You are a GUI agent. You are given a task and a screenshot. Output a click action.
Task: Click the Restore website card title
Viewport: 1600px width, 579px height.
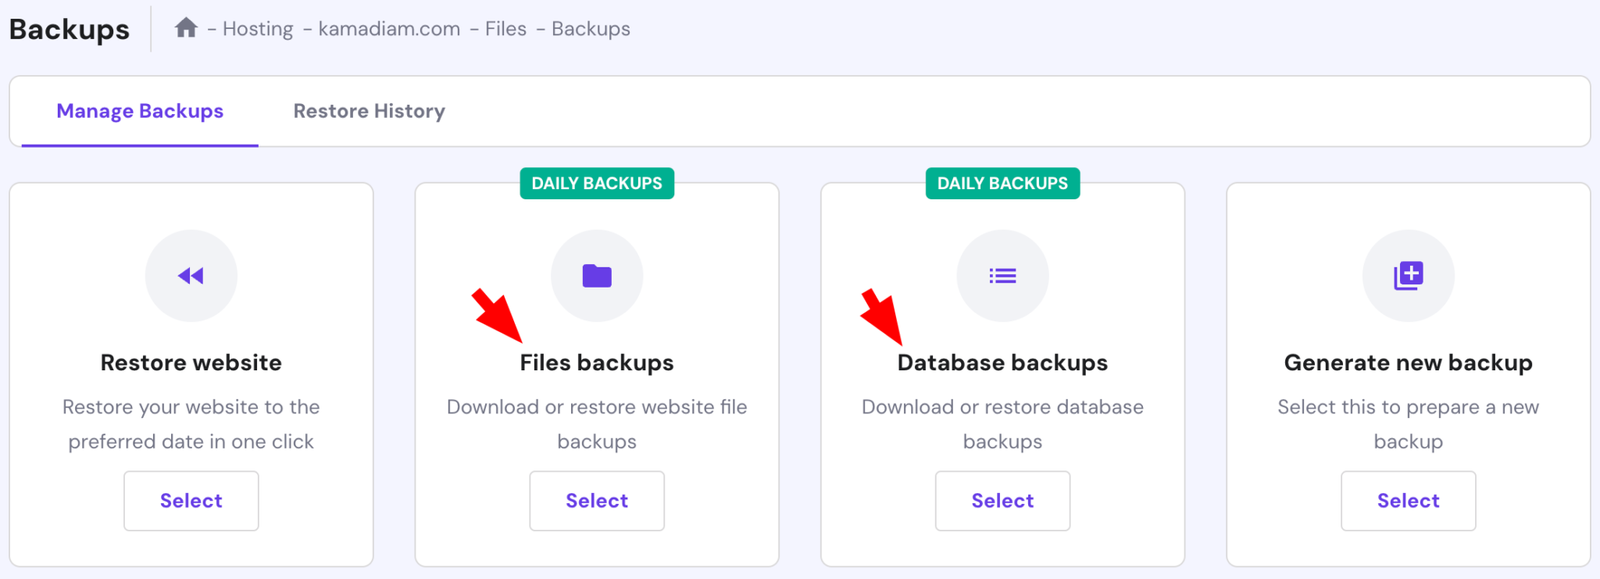click(191, 363)
